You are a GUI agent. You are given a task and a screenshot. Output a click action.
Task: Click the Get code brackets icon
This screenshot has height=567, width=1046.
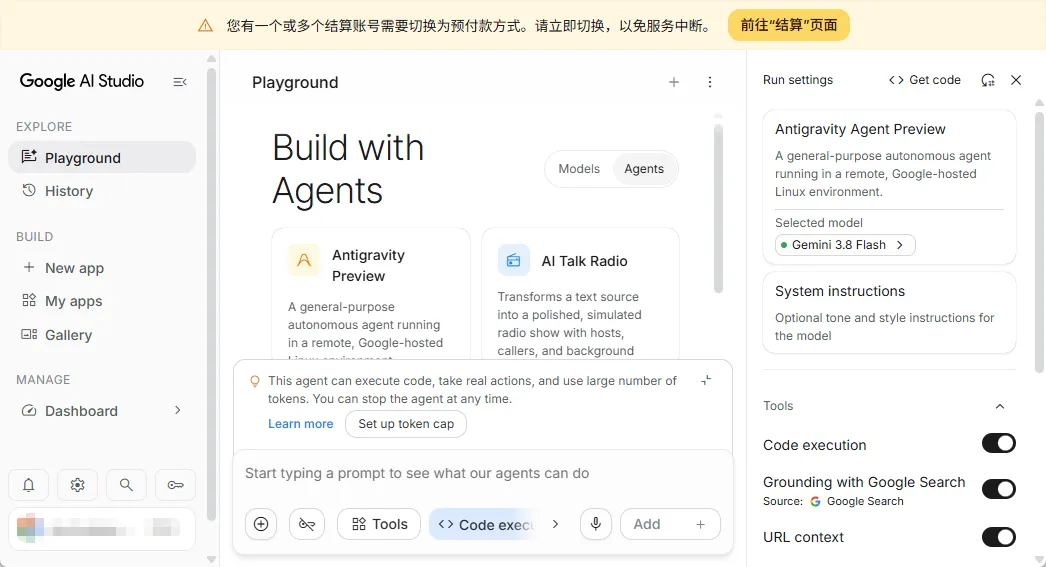pos(896,80)
